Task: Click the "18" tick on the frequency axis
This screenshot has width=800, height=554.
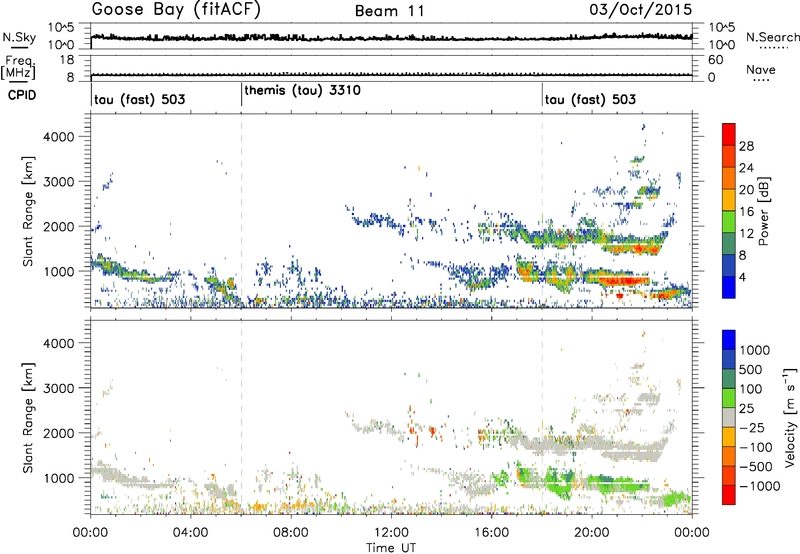Action: [x=67, y=60]
